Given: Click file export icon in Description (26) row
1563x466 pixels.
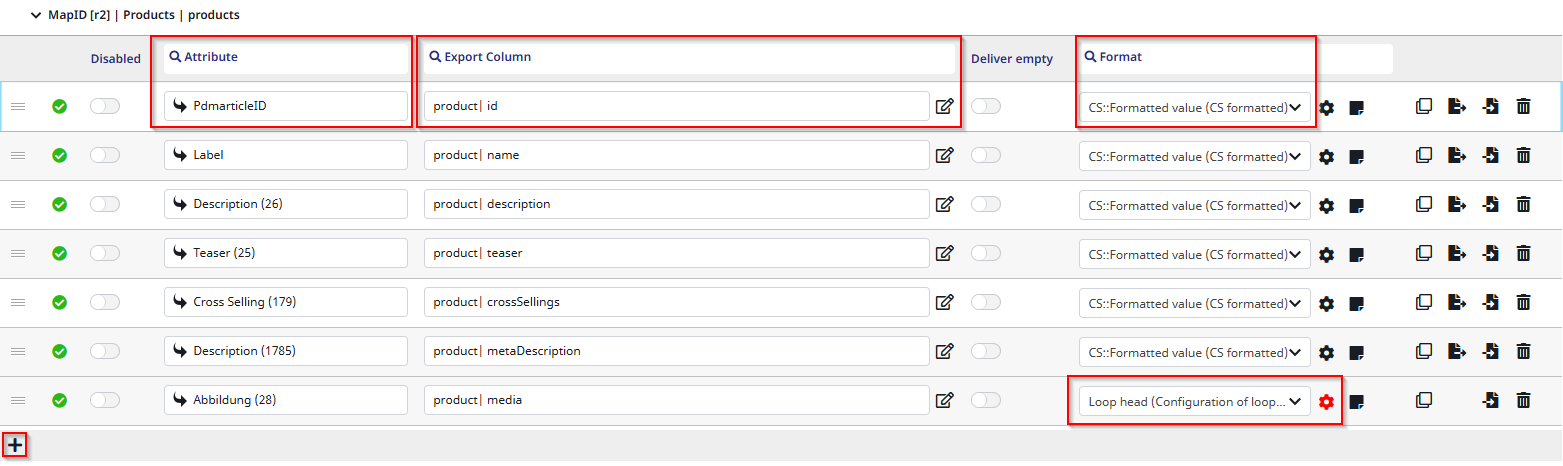Looking at the screenshot, I should [x=1457, y=205].
